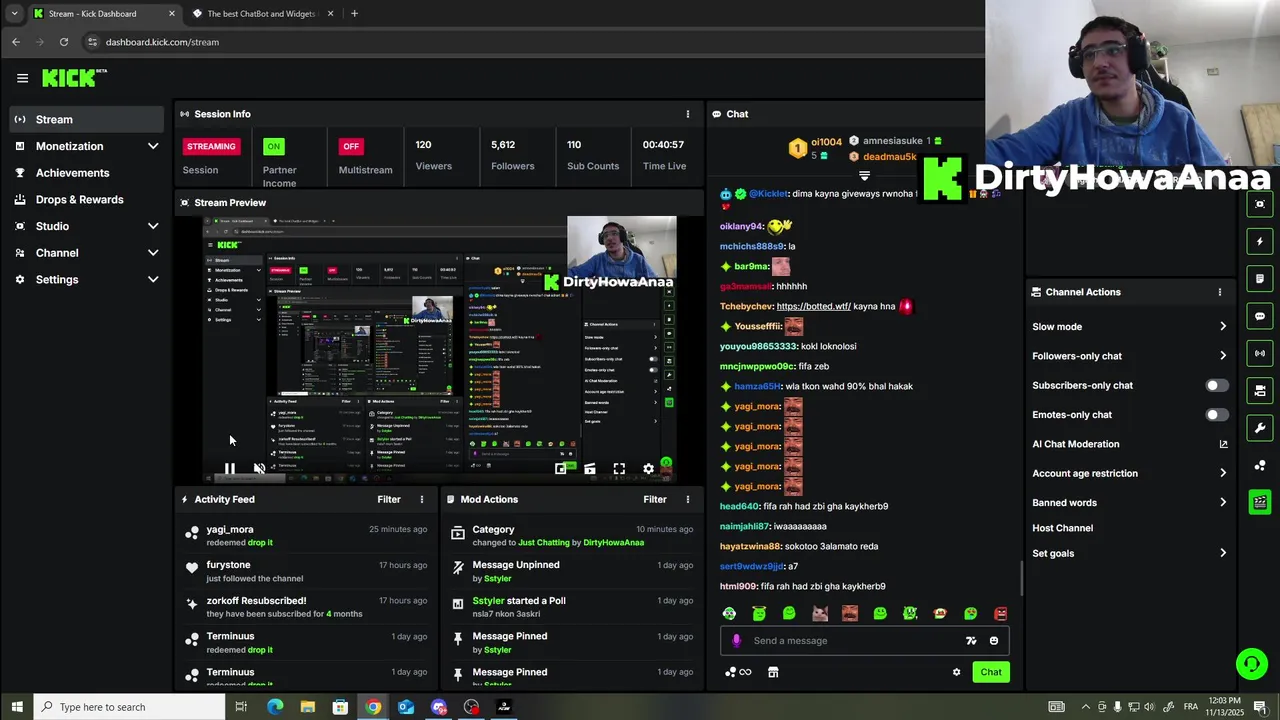Open Banned words settings
Screen dimensions: 1280x720
pyautogui.click(x=1130, y=503)
